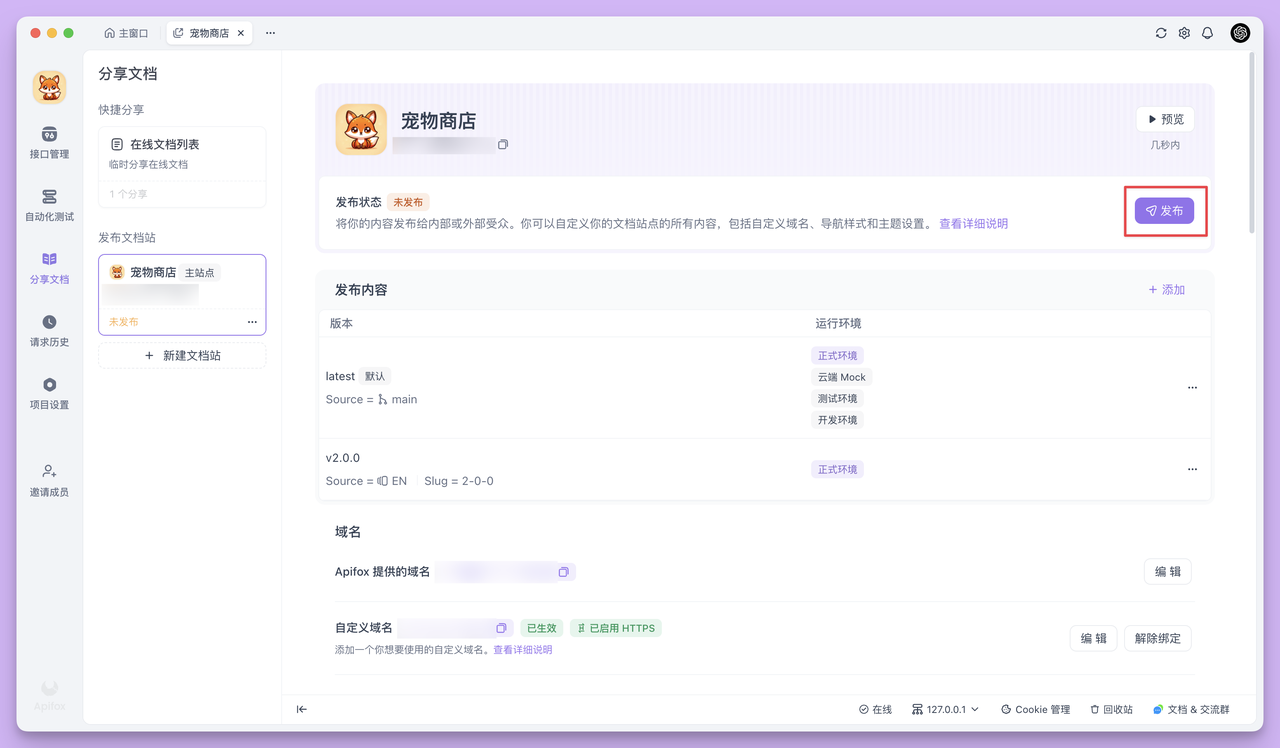Select 分享文档 sidebar icon
The width and height of the screenshot is (1280, 748).
(49, 259)
